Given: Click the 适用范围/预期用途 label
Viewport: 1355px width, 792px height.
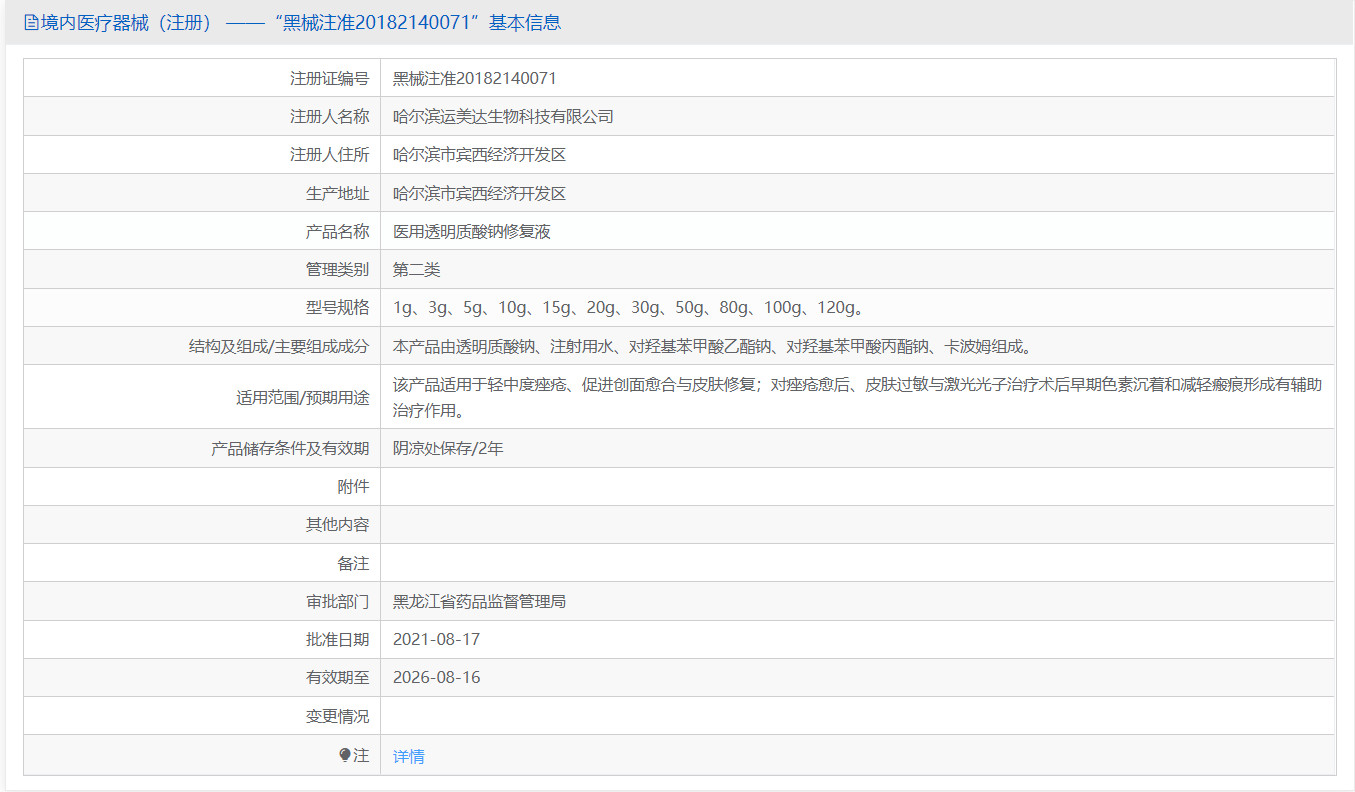Looking at the screenshot, I should point(303,397).
